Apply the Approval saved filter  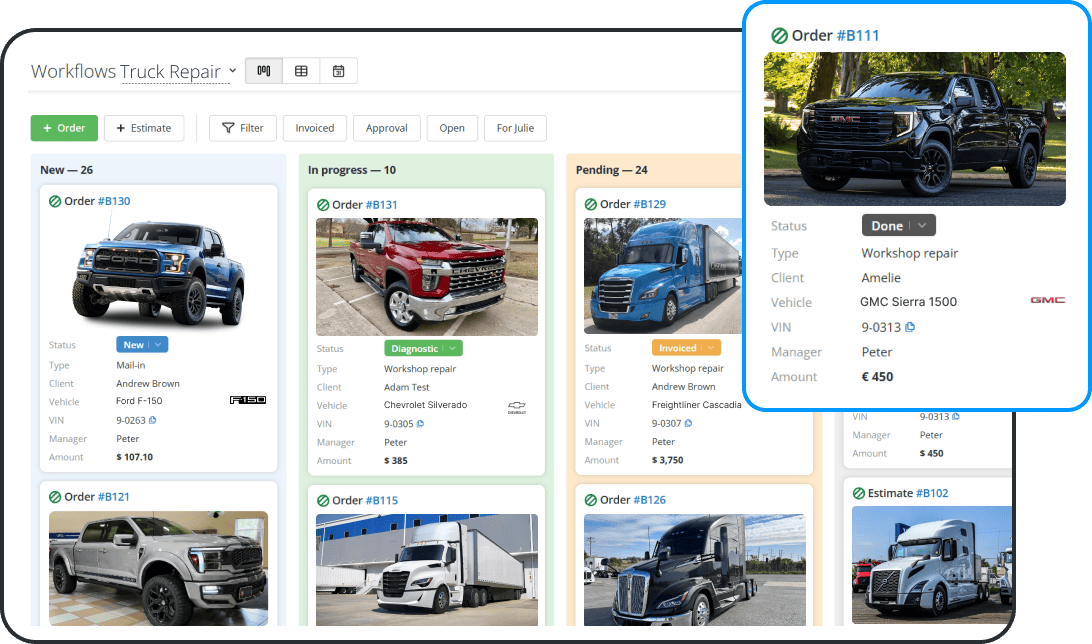tap(386, 128)
